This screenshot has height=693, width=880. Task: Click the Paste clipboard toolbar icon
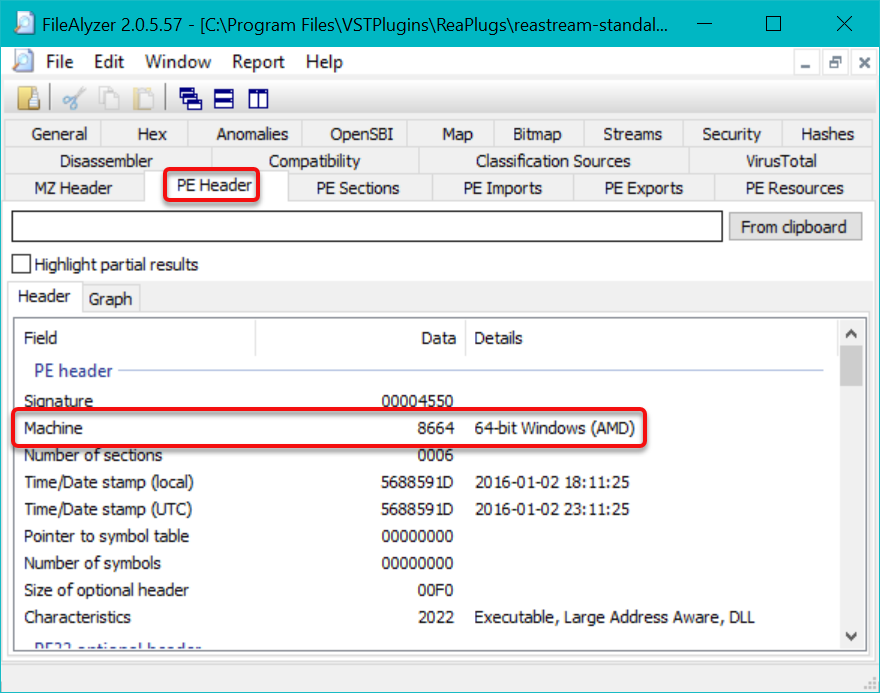click(x=143, y=98)
